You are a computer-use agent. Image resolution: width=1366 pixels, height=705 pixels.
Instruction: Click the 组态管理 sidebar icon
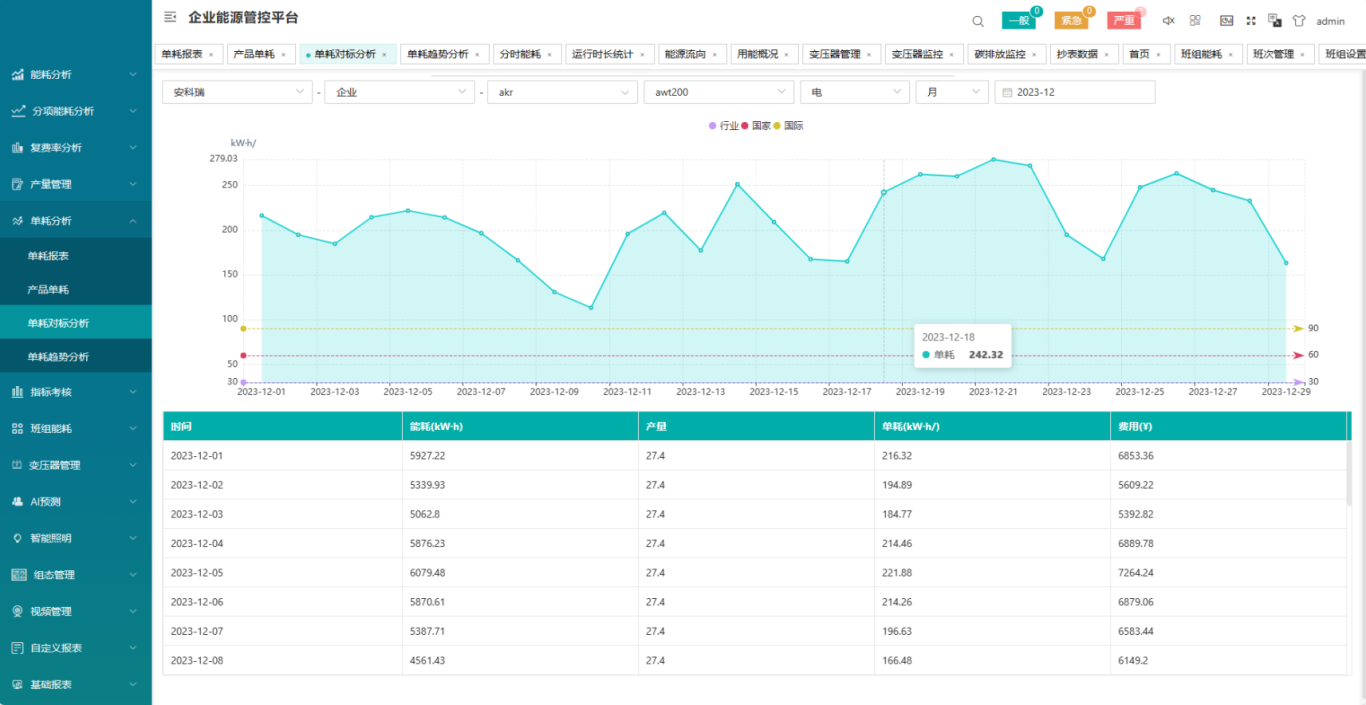tap(17, 575)
